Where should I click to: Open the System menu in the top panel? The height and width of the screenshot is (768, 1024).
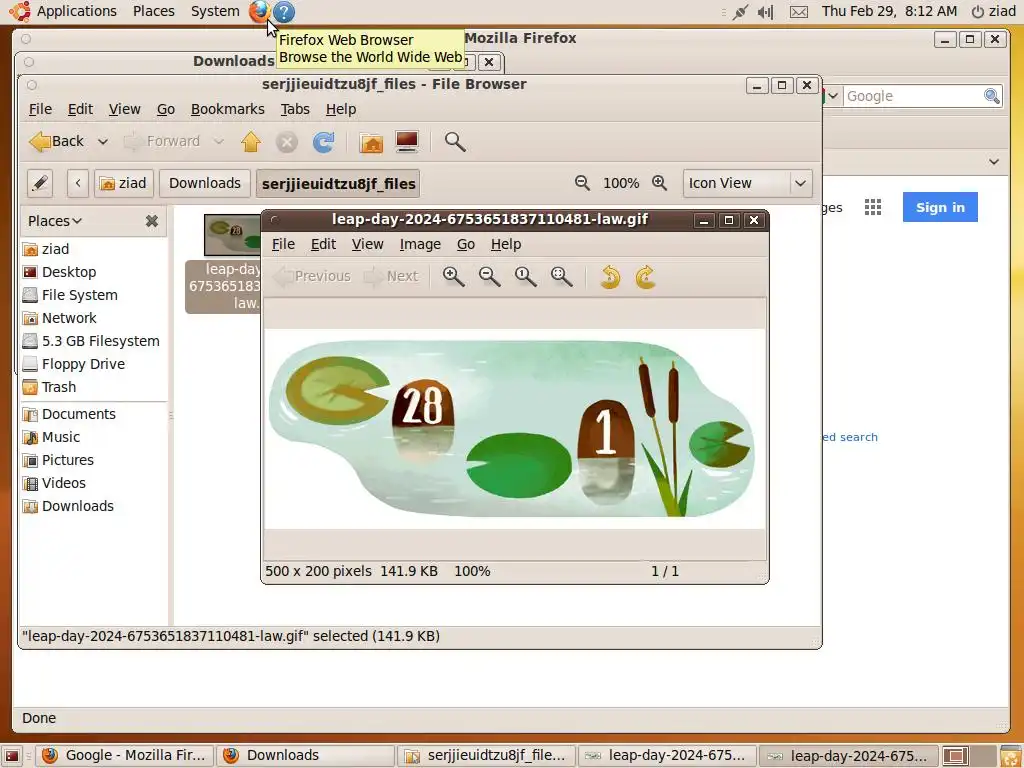(215, 11)
